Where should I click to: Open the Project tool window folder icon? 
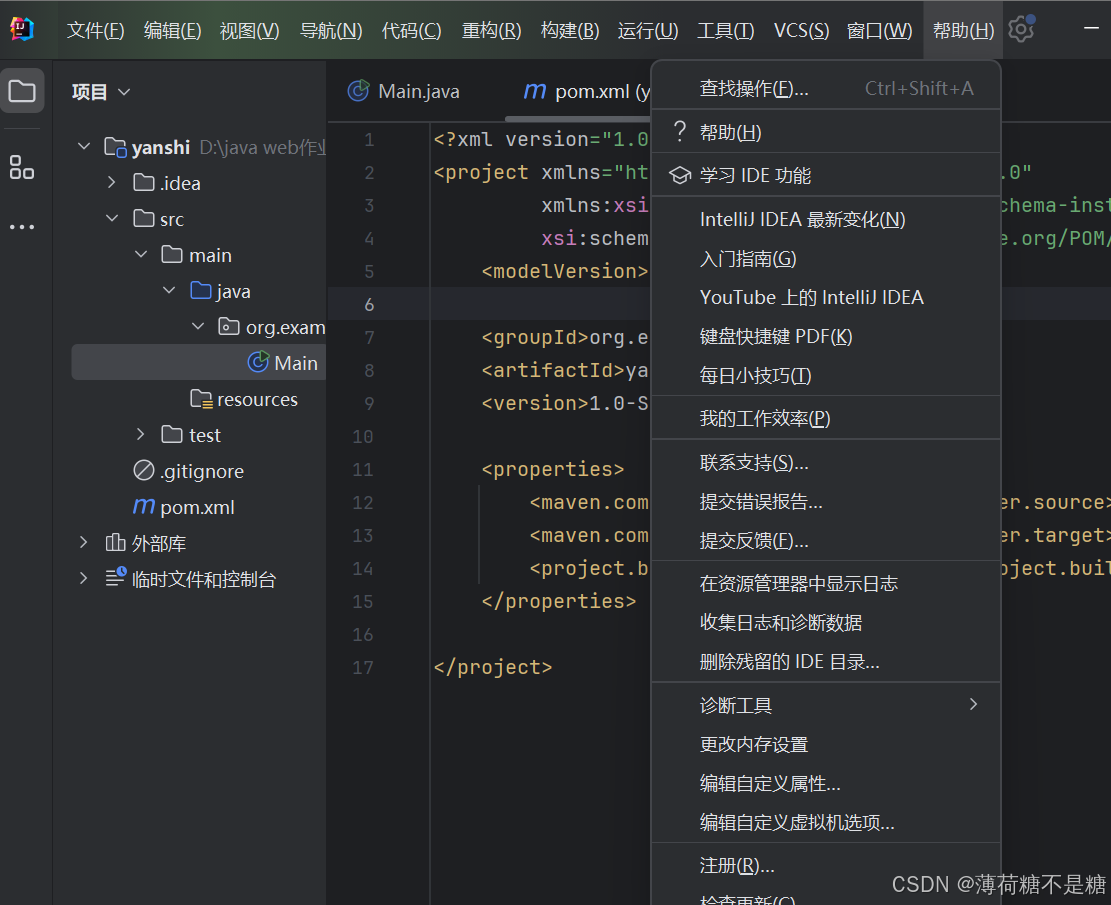[x=22, y=91]
